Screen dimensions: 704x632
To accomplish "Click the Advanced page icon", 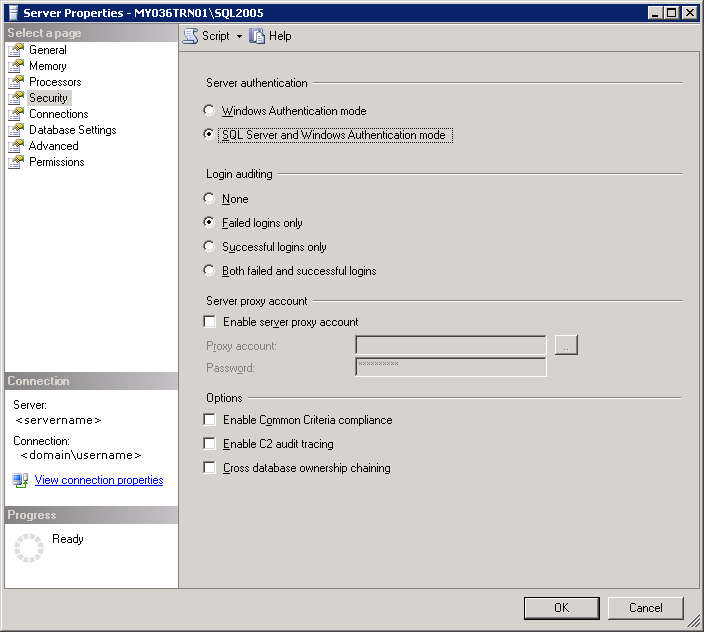I will click(16, 146).
